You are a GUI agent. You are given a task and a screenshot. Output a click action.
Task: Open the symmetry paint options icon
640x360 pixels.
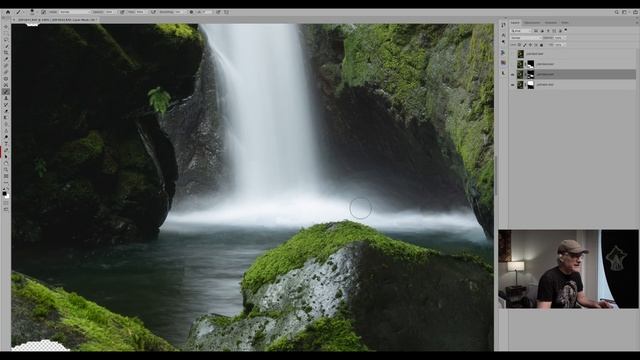(227, 12)
